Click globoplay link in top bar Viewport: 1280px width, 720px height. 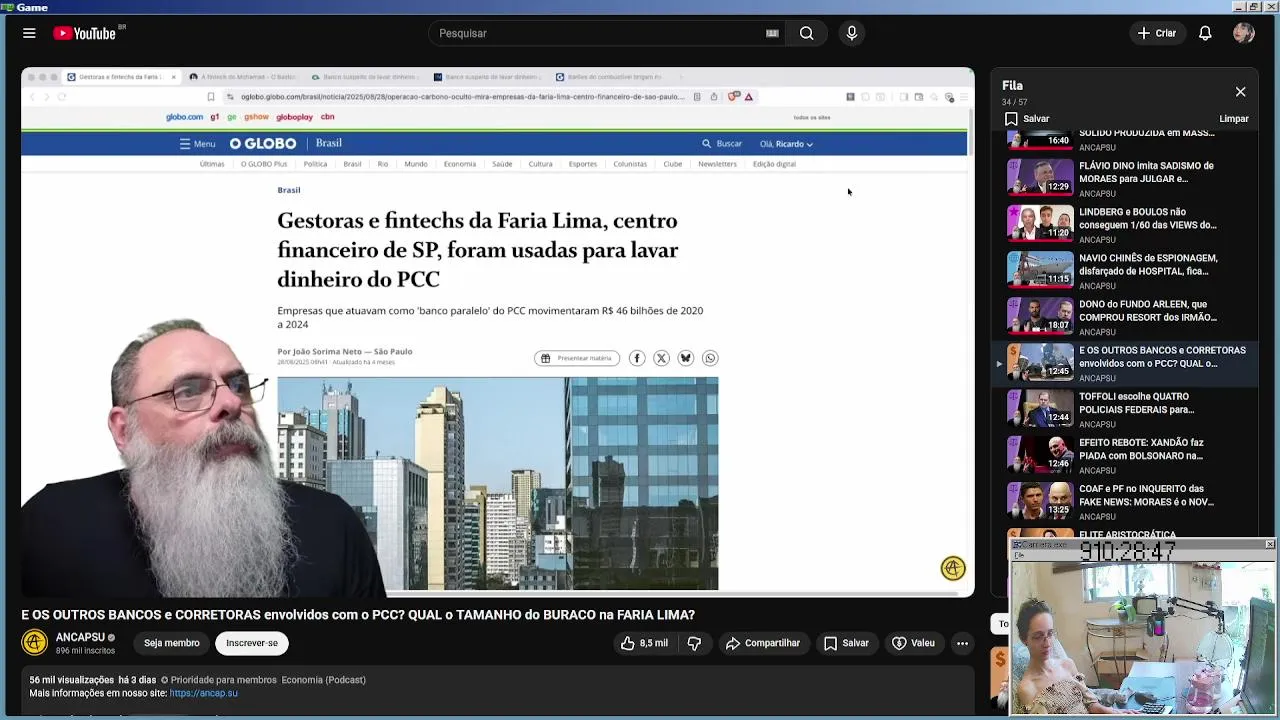pyautogui.click(x=294, y=117)
